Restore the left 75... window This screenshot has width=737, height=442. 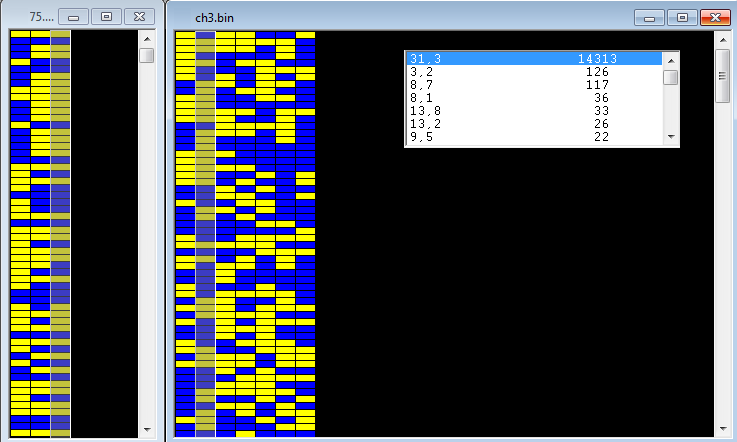[x=106, y=17]
